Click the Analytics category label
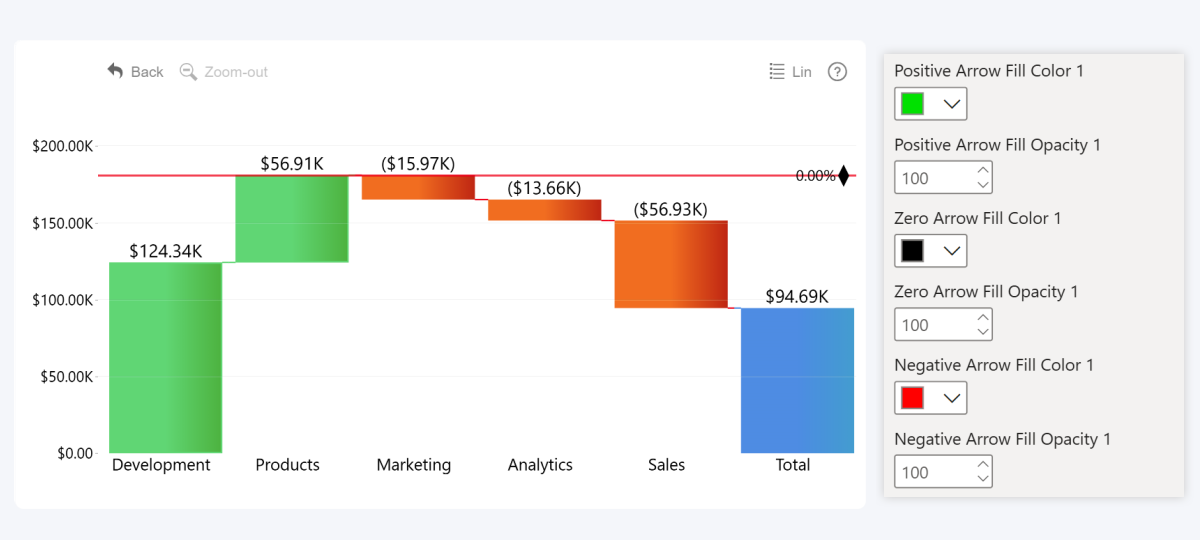This screenshot has height=540, width=1200. [540, 465]
